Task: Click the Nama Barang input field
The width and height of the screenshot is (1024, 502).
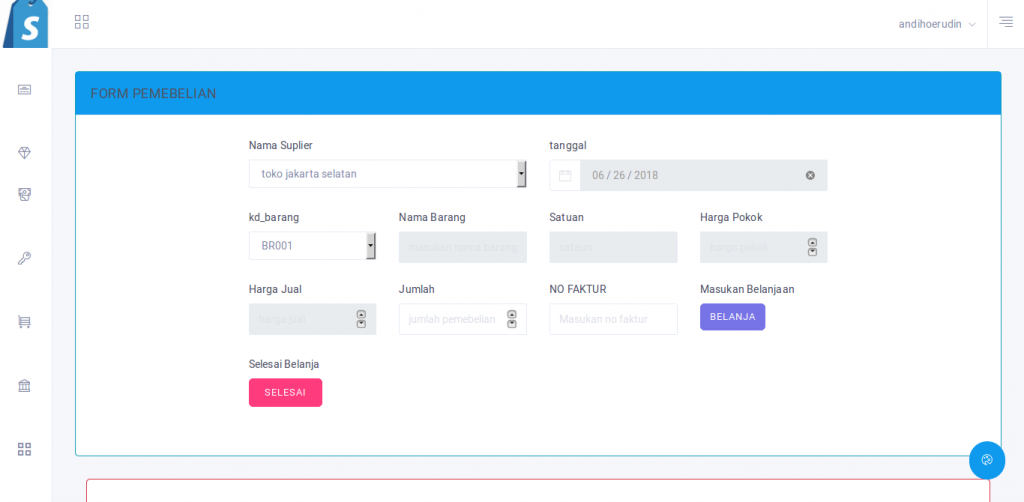Action: (x=462, y=247)
